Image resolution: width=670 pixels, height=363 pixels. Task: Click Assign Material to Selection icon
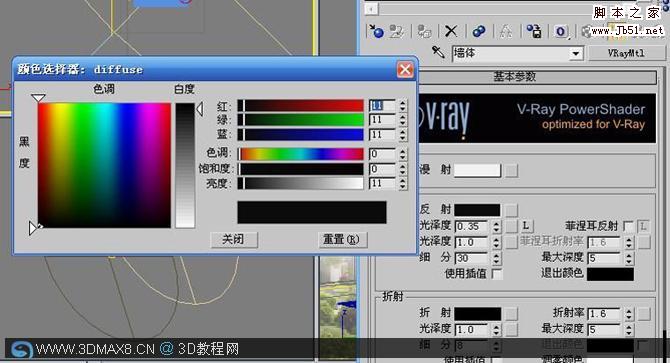[x=424, y=31]
